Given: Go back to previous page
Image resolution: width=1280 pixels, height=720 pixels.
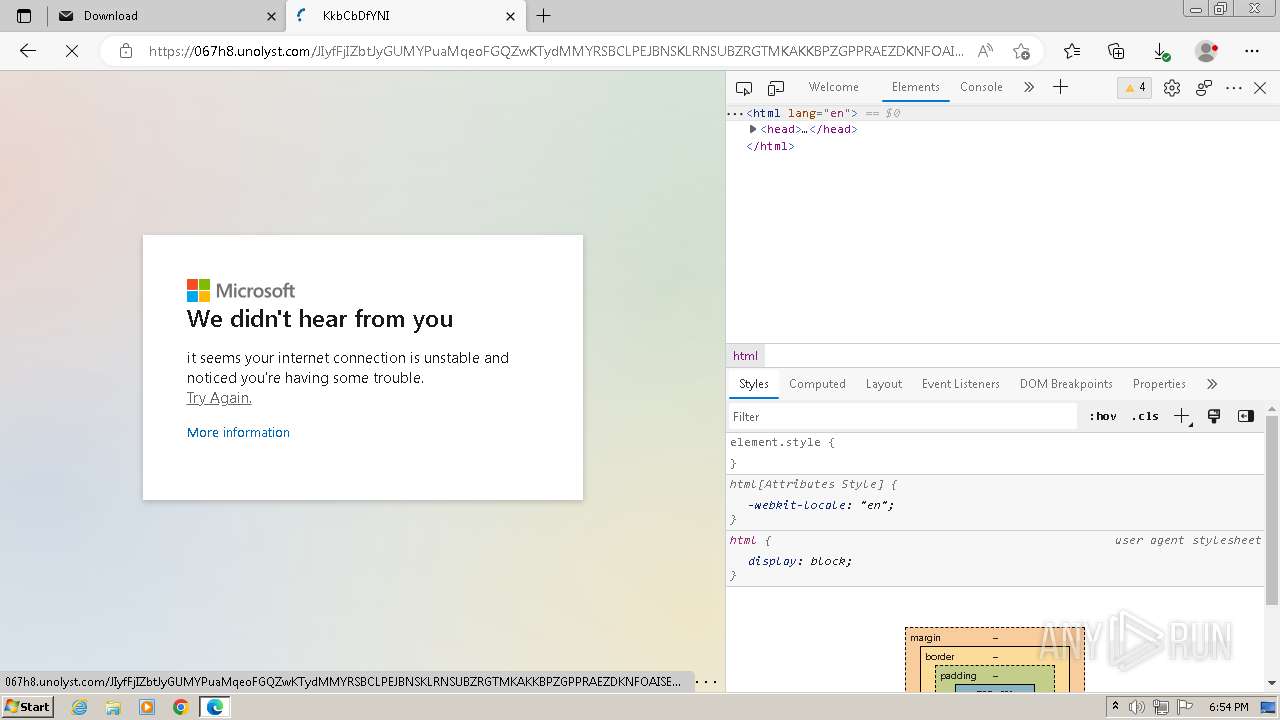Looking at the screenshot, I should (x=28, y=51).
